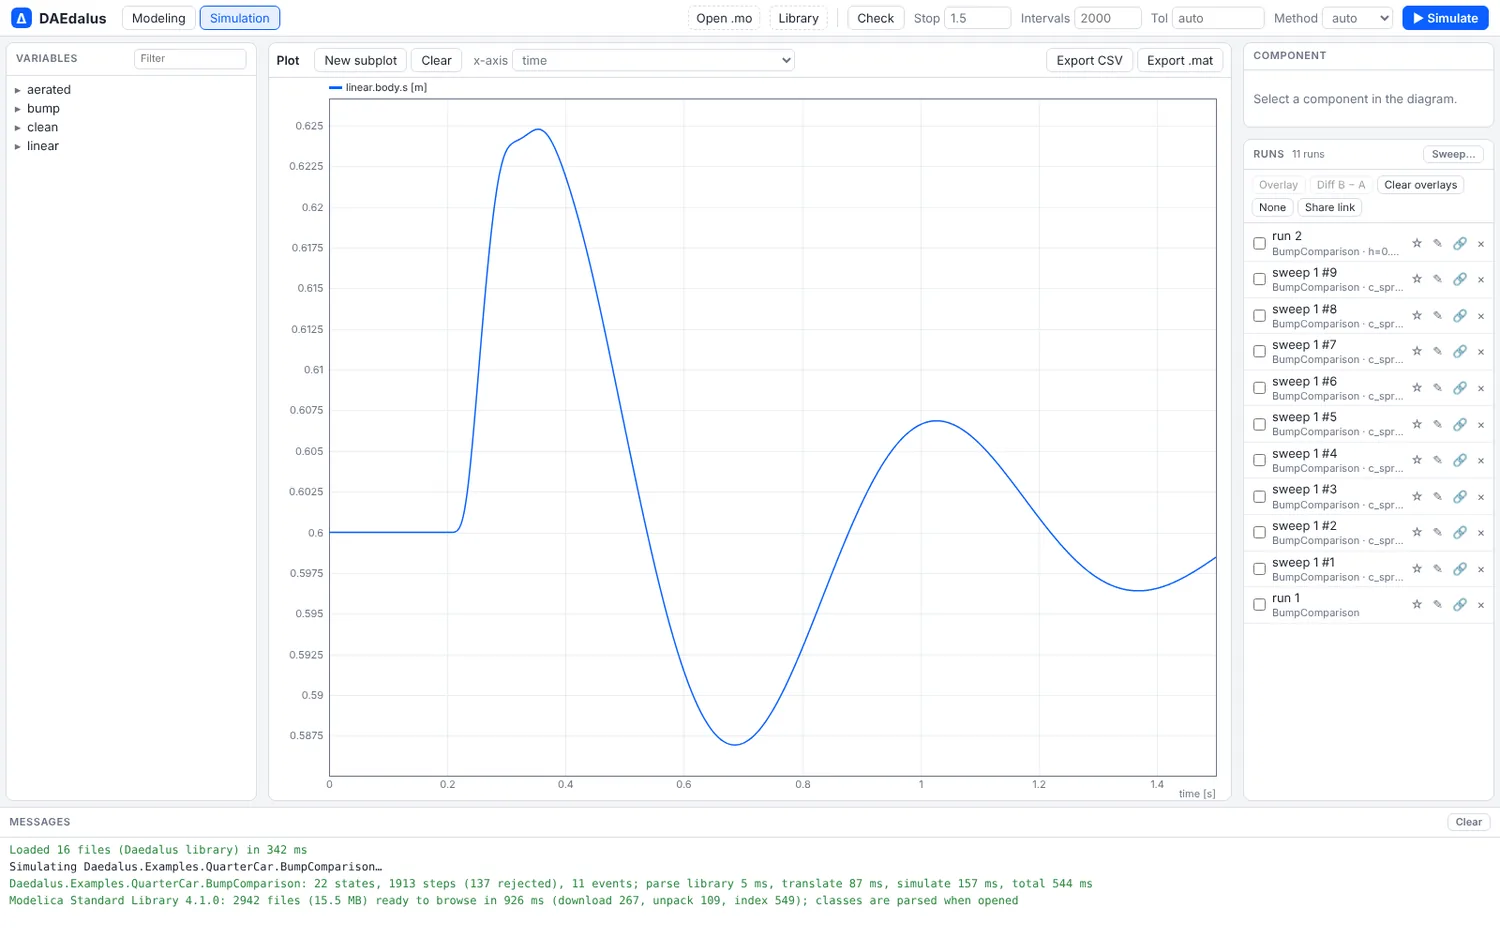Check the sweep 1 #4 checkbox
The image size is (1500, 938).
tap(1259, 460)
